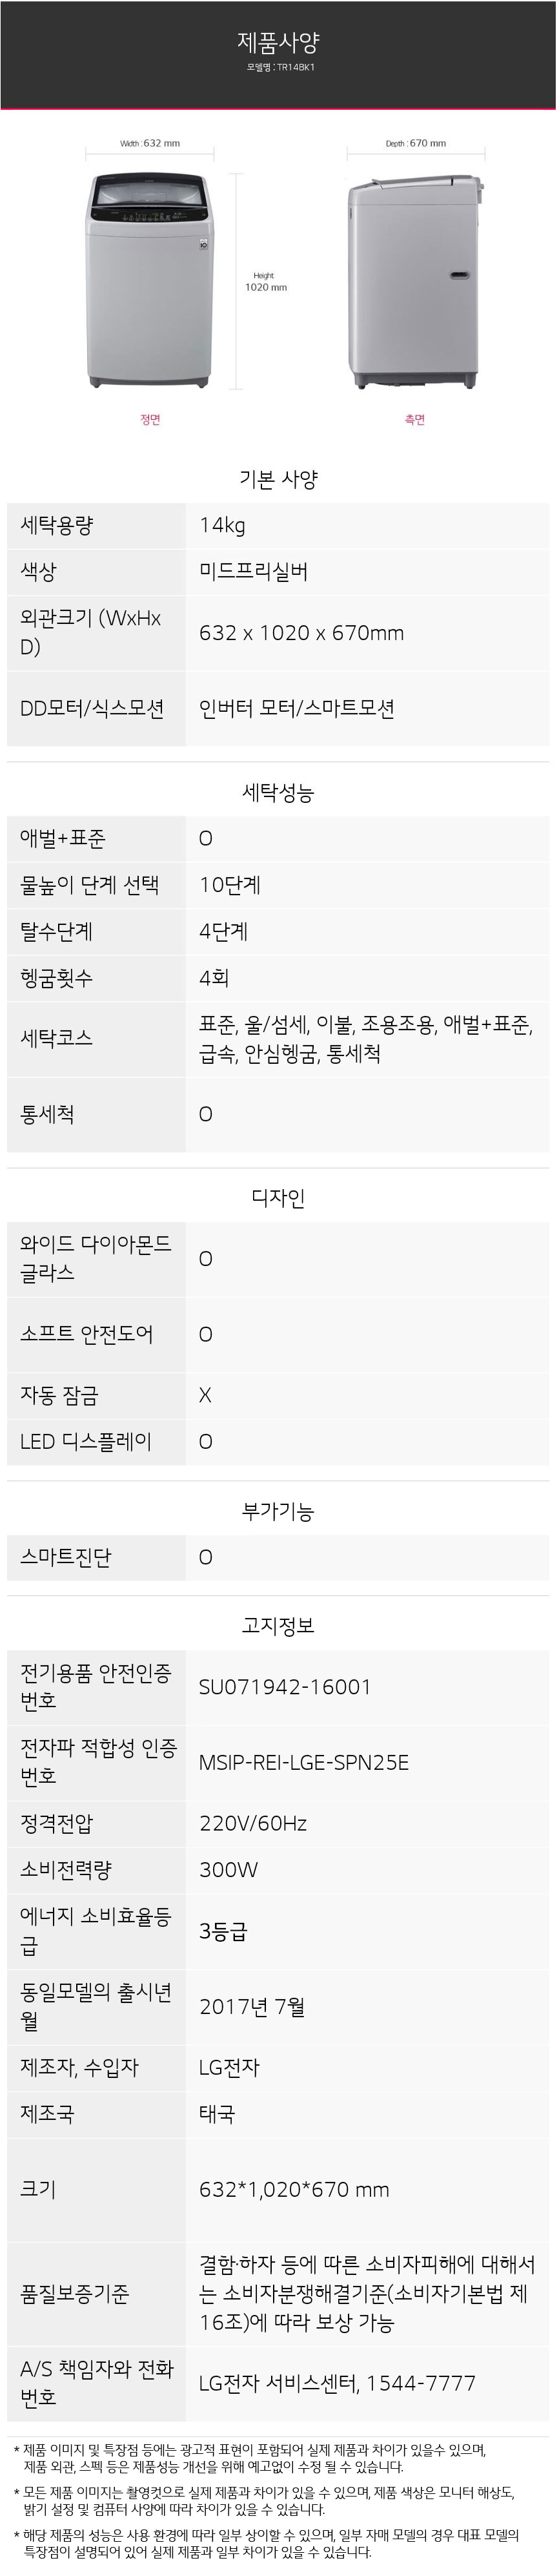Select the 세탁코스 row label
This screenshot has width=559, height=2576.
coord(57,1038)
